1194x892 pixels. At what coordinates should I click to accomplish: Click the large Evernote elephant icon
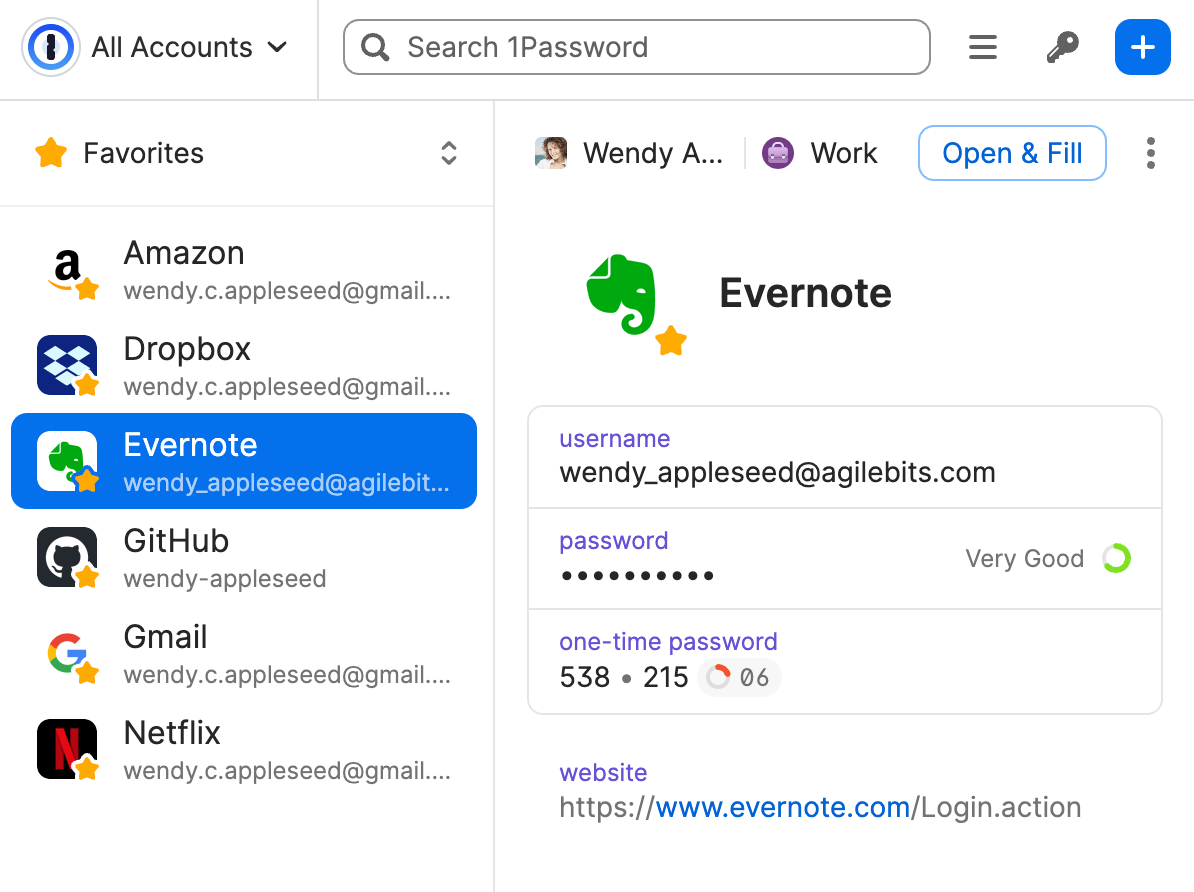(621, 294)
